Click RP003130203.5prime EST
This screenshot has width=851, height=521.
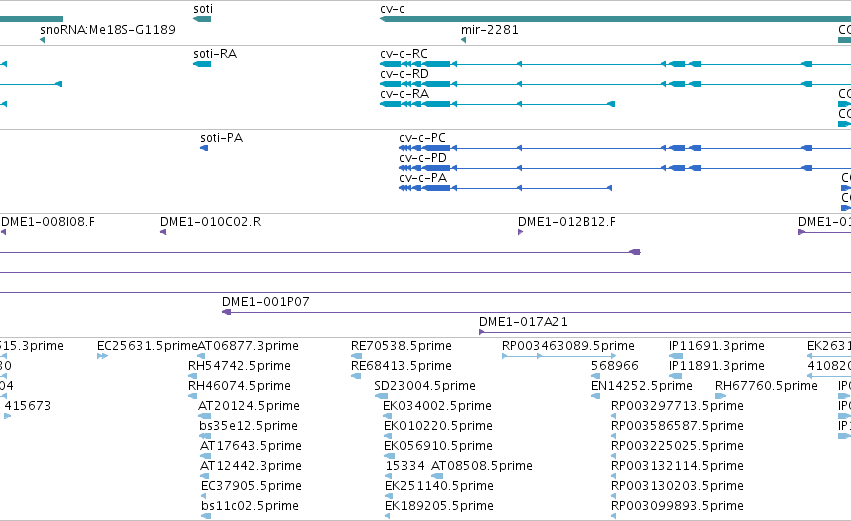pyautogui.click(x=614, y=496)
